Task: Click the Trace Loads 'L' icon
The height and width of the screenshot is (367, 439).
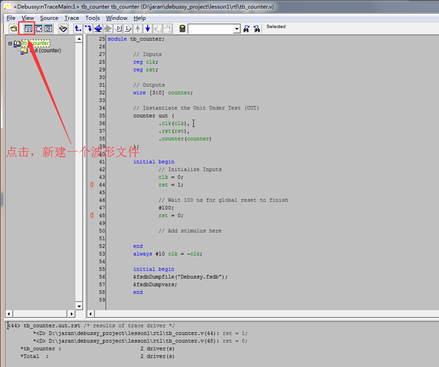Action: point(128,29)
